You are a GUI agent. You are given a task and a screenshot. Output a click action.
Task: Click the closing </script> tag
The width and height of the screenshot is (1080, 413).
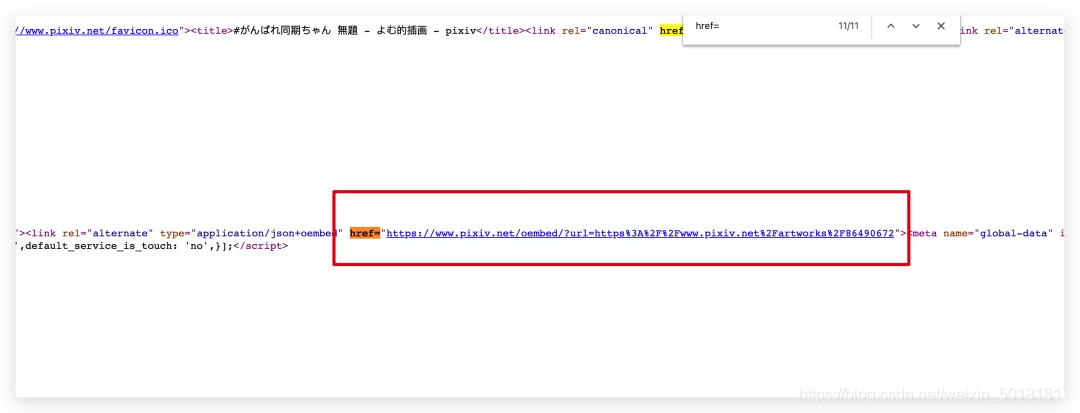pyautogui.click(x=260, y=246)
